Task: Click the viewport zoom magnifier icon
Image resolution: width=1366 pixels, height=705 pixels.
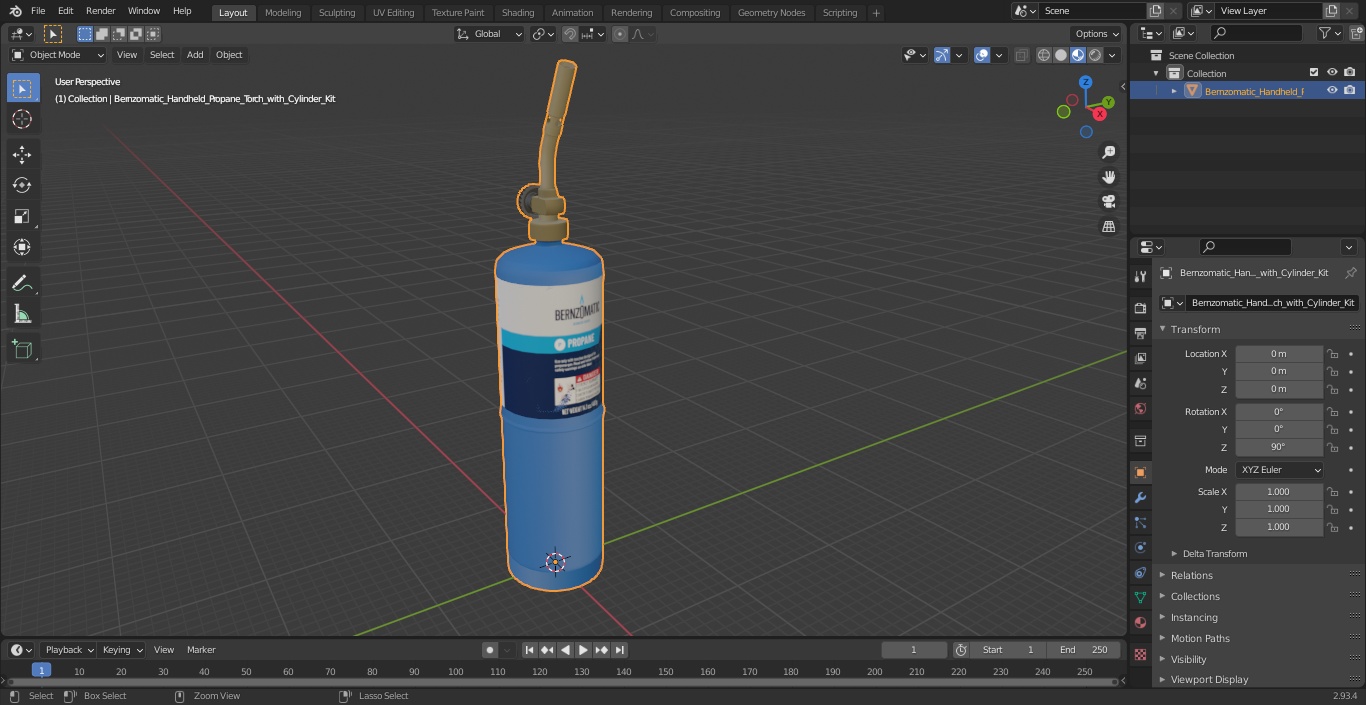Action: 1108,152
